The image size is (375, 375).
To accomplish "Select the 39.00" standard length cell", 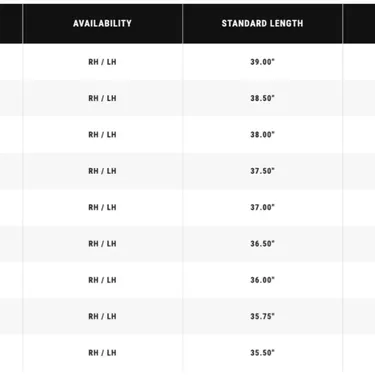I will 262,62.
